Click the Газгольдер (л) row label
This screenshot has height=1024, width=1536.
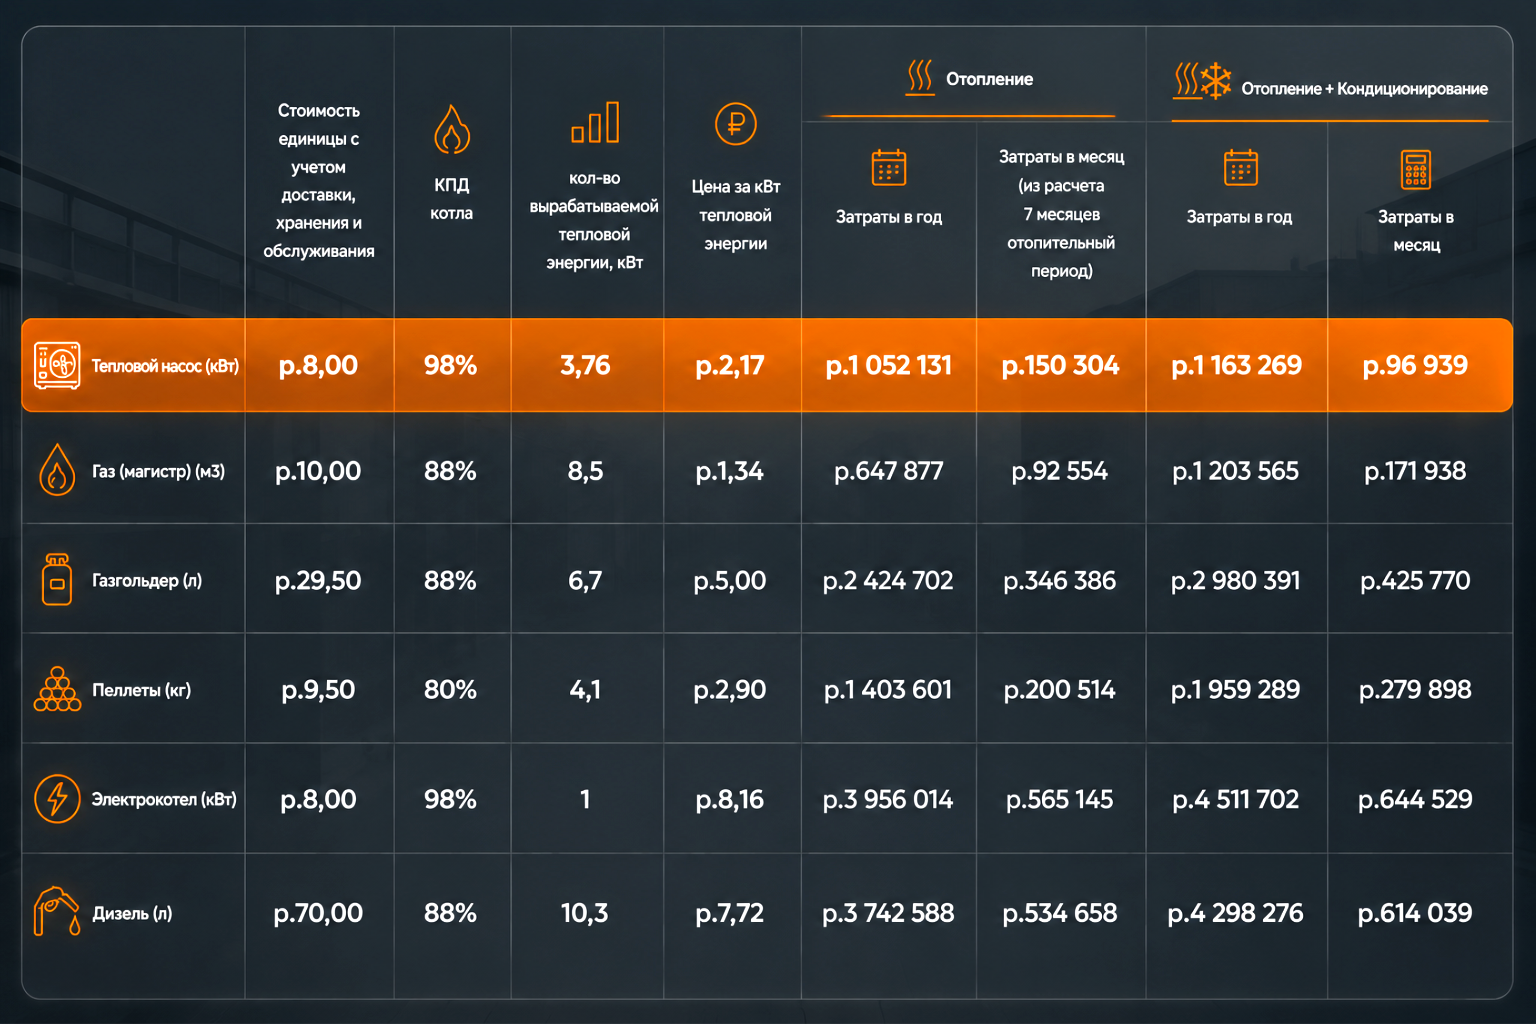click(x=147, y=580)
